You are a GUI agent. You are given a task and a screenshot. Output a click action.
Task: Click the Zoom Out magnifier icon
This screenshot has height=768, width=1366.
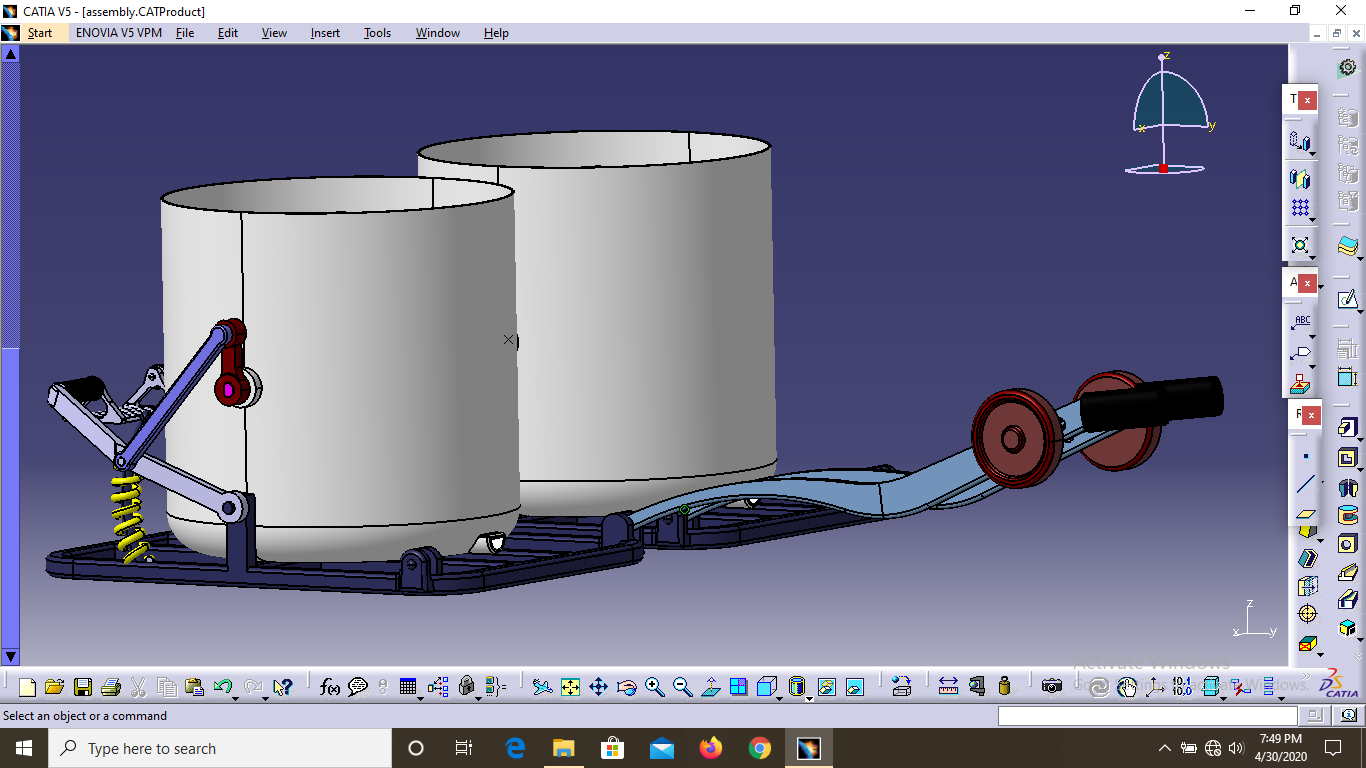click(x=683, y=687)
